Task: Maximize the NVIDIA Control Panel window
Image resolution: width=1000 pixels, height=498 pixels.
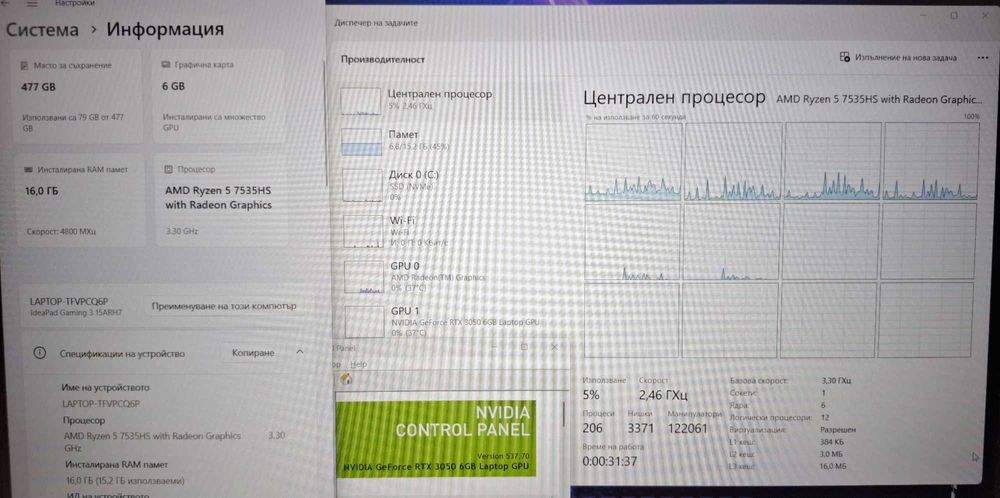Action: [x=524, y=347]
